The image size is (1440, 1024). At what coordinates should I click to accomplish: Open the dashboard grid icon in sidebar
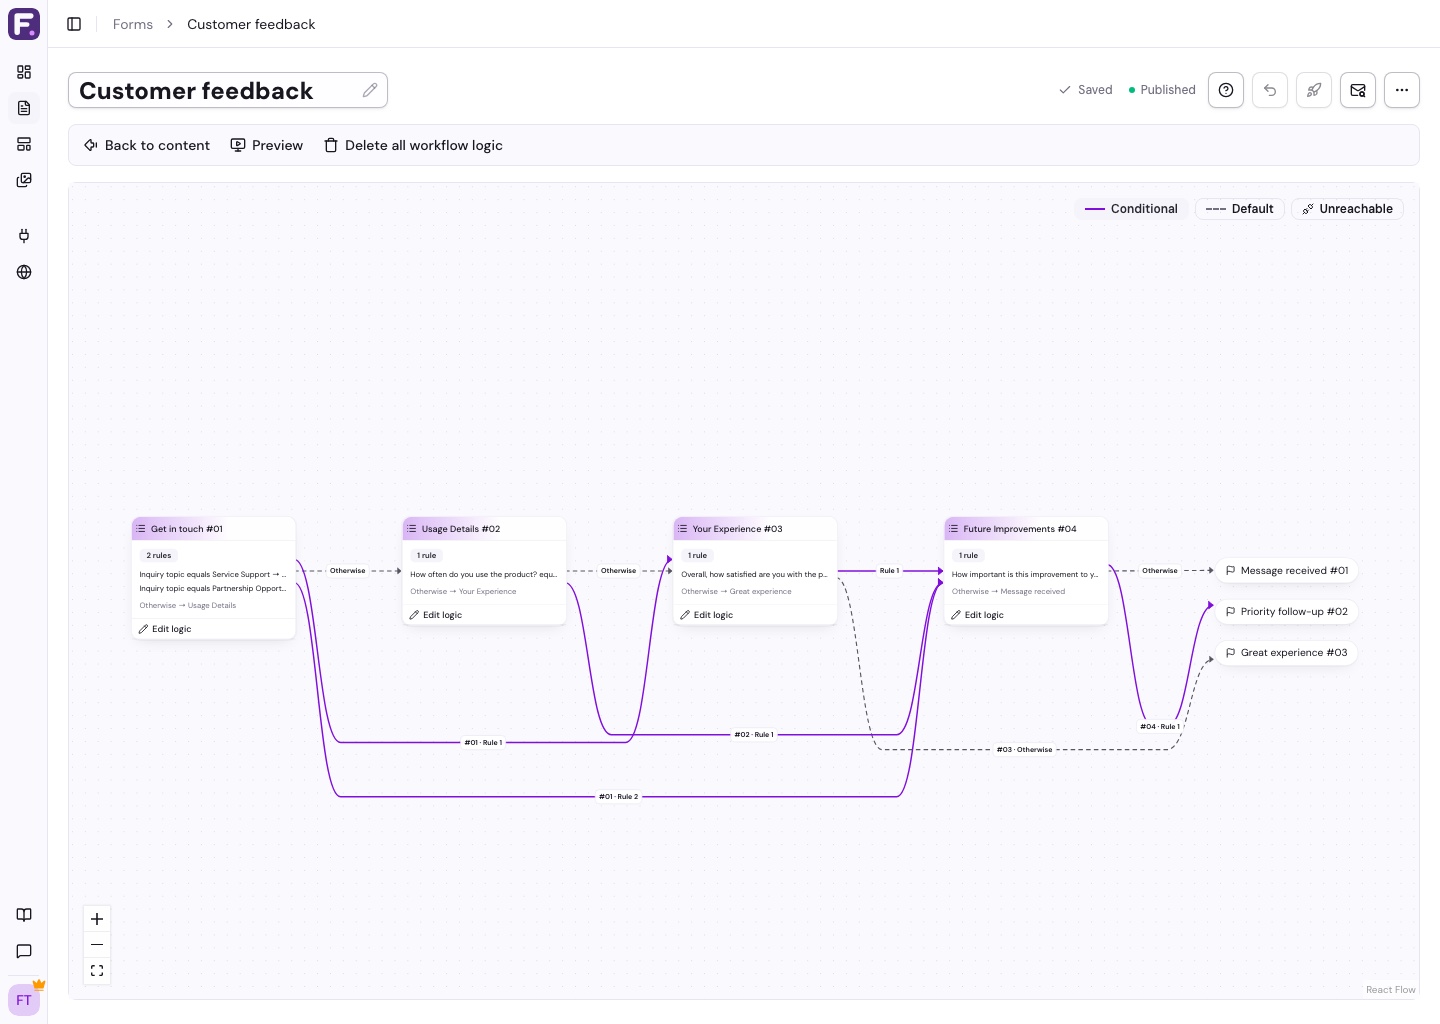[x=24, y=72]
